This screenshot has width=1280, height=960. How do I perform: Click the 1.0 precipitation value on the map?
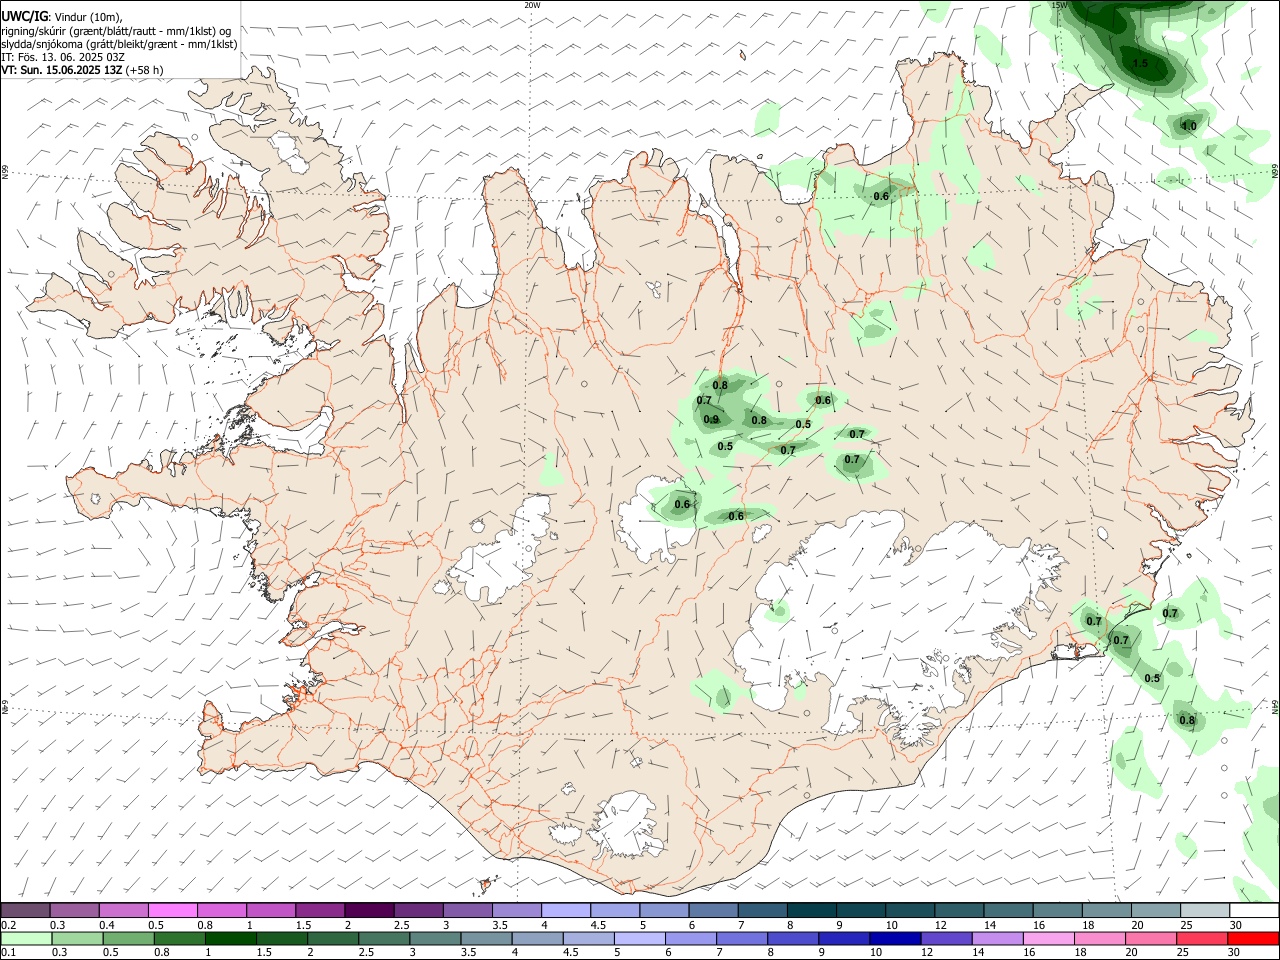pyautogui.click(x=1189, y=126)
